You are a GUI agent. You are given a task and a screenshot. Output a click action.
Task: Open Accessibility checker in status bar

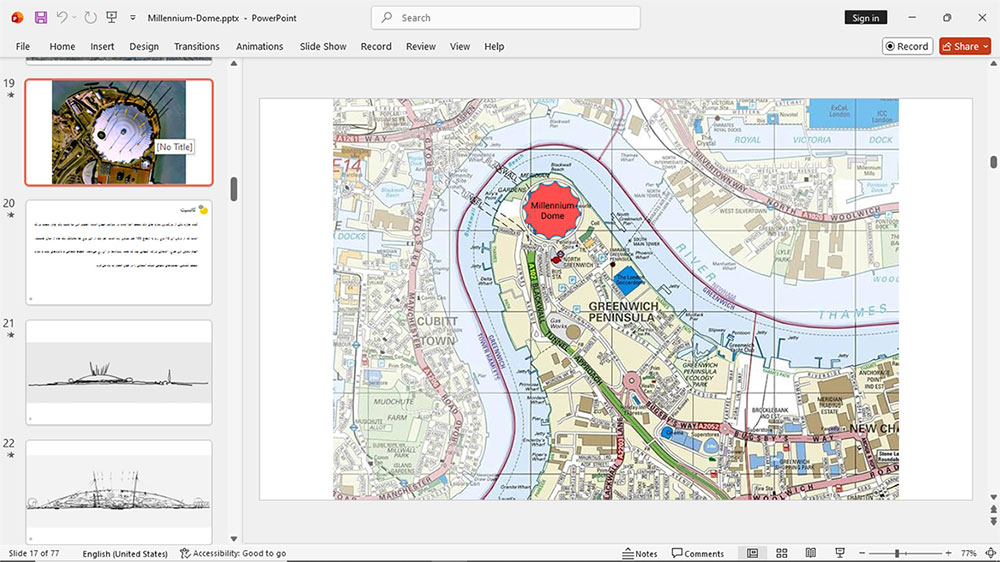coord(233,553)
